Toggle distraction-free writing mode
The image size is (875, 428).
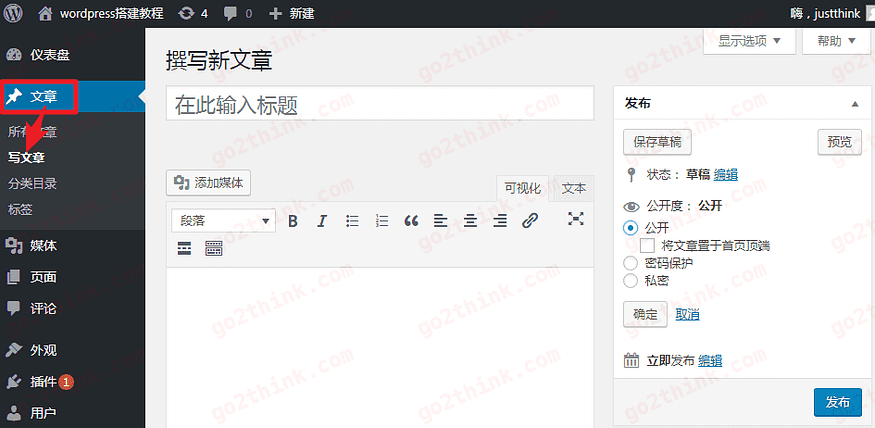tap(575, 219)
